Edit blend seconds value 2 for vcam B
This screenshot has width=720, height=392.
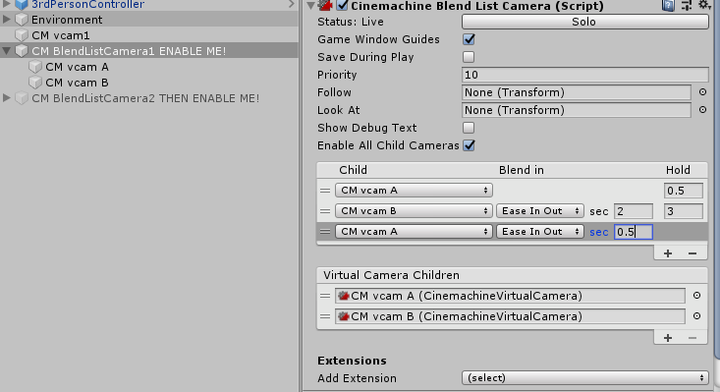[x=633, y=211]
